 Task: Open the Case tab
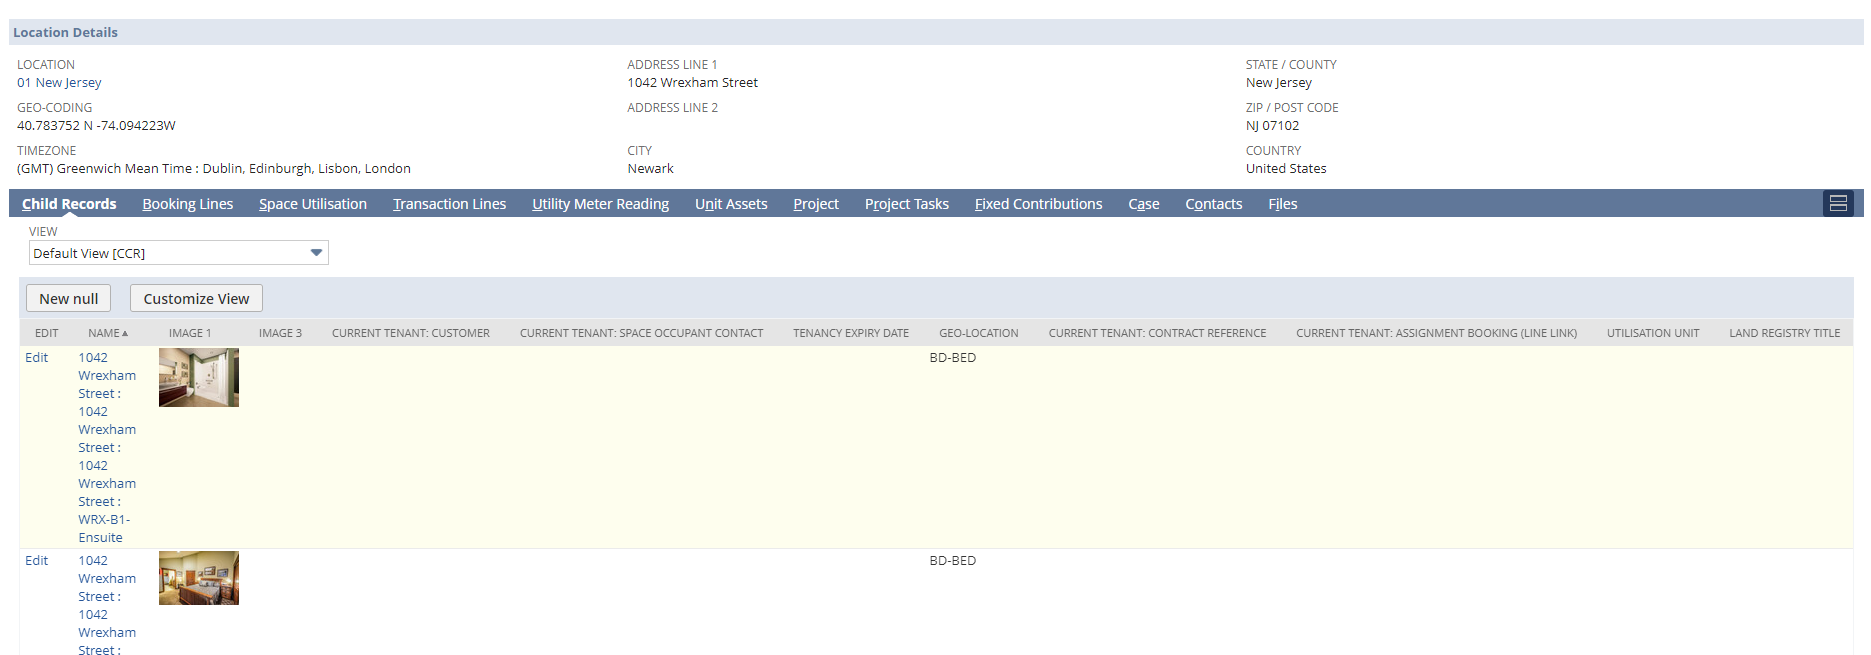coord(1144,204)
